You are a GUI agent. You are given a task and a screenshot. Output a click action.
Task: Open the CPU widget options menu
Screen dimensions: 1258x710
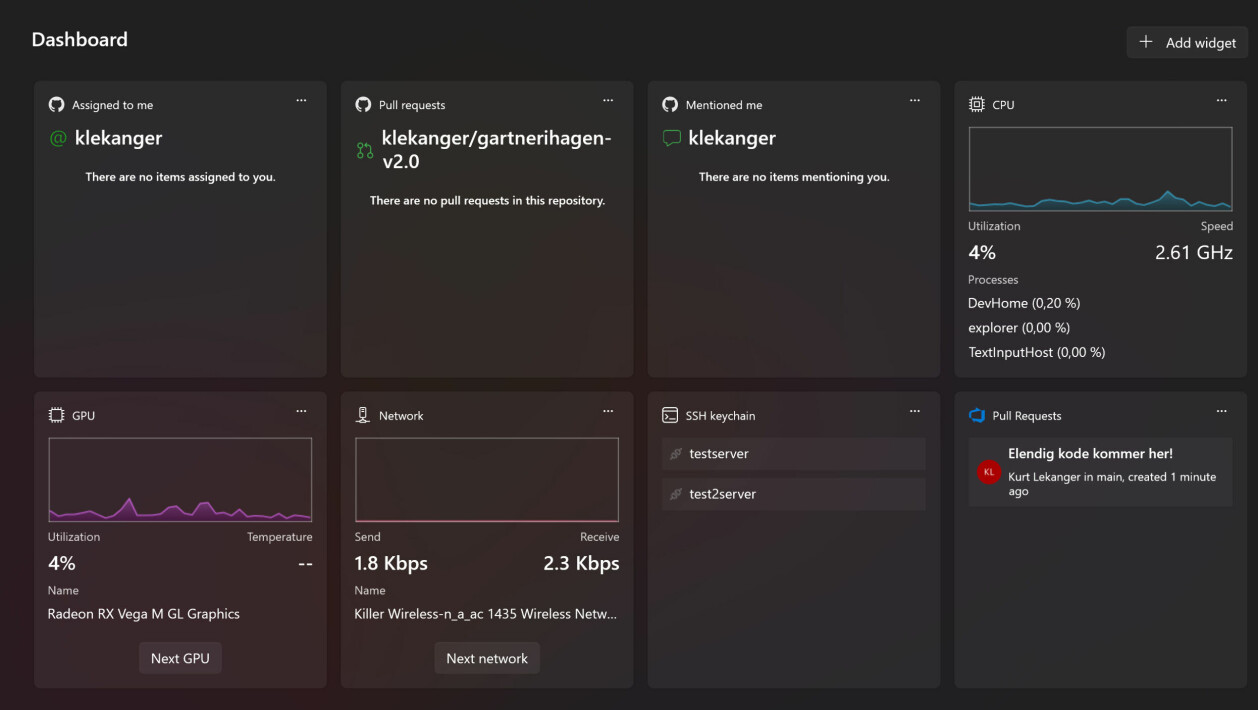click(x=1222, y=101)
